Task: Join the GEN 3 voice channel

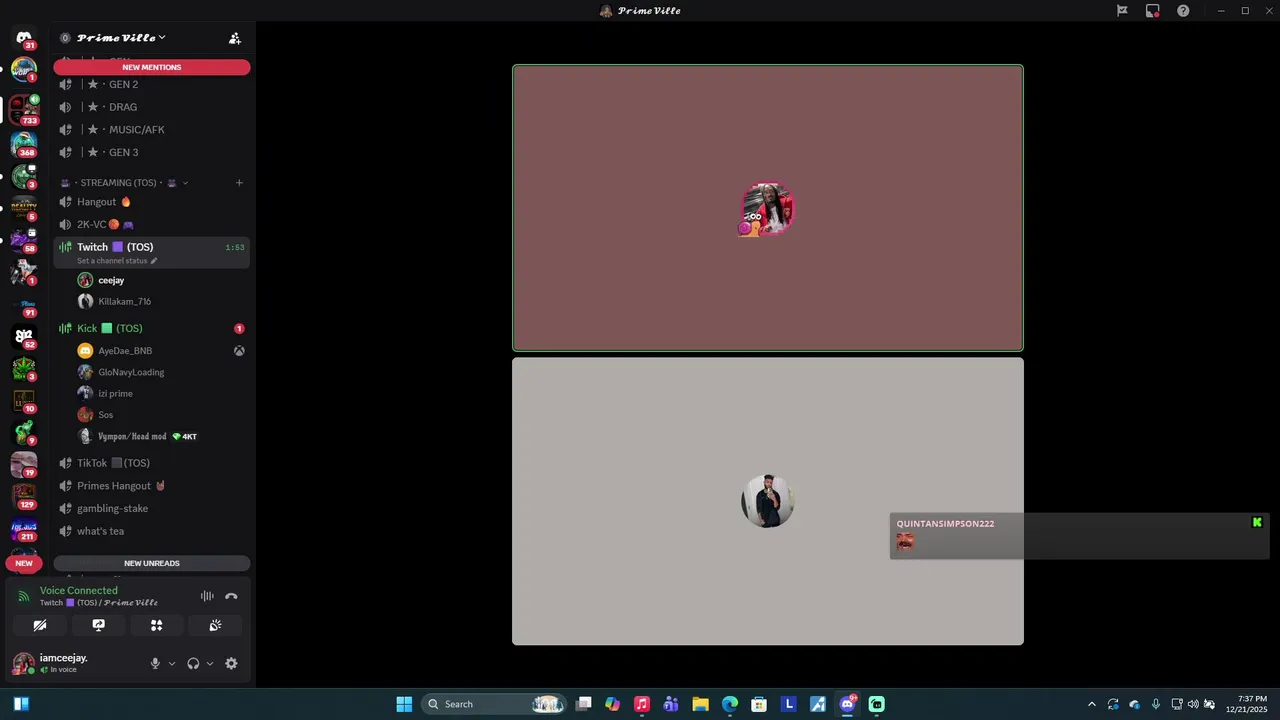Action: [152, 153]
